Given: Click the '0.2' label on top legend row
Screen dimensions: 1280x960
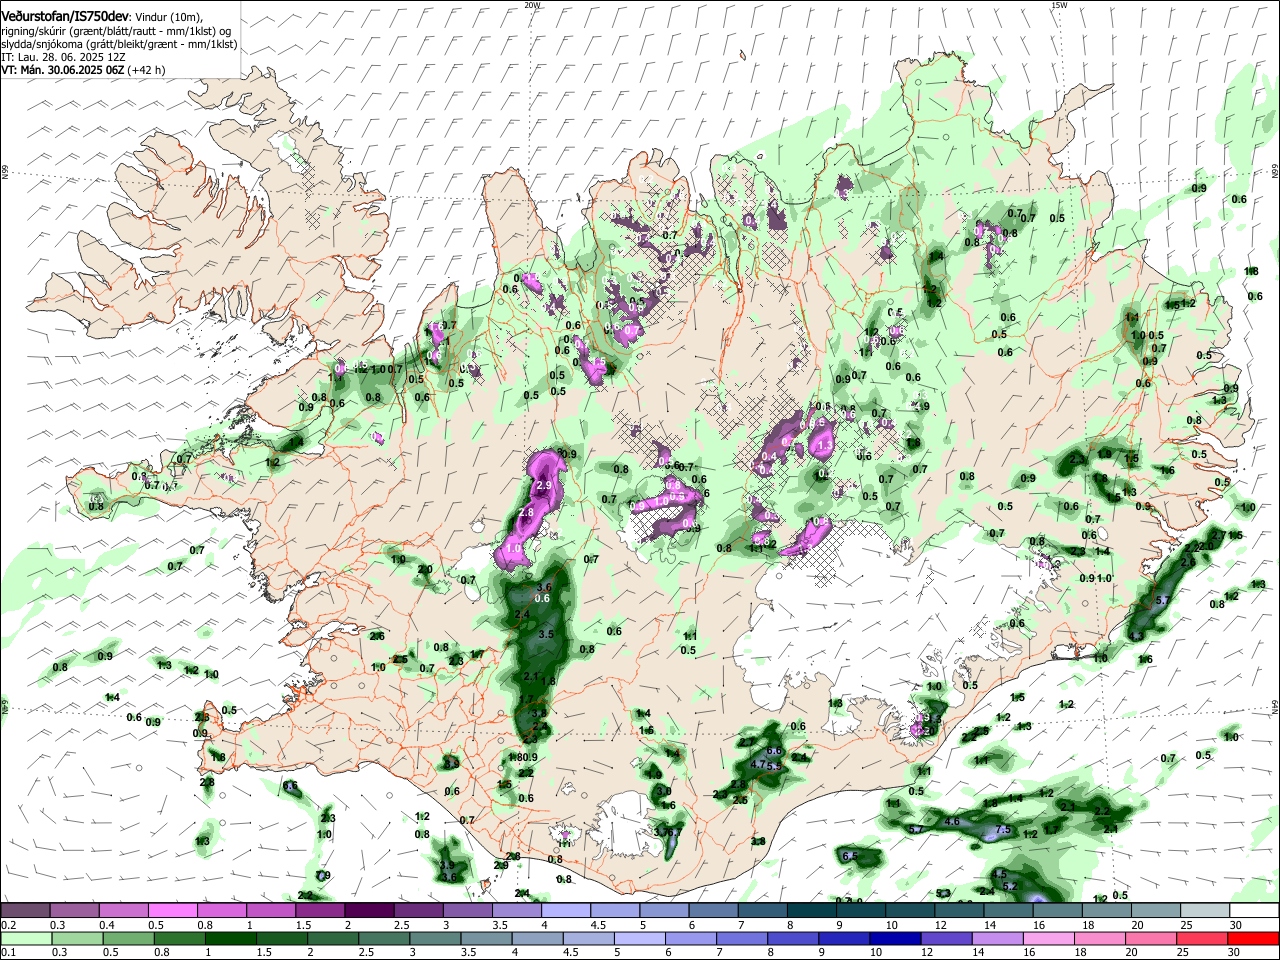Looking at the screenshot, I should [x=8, y=925].
